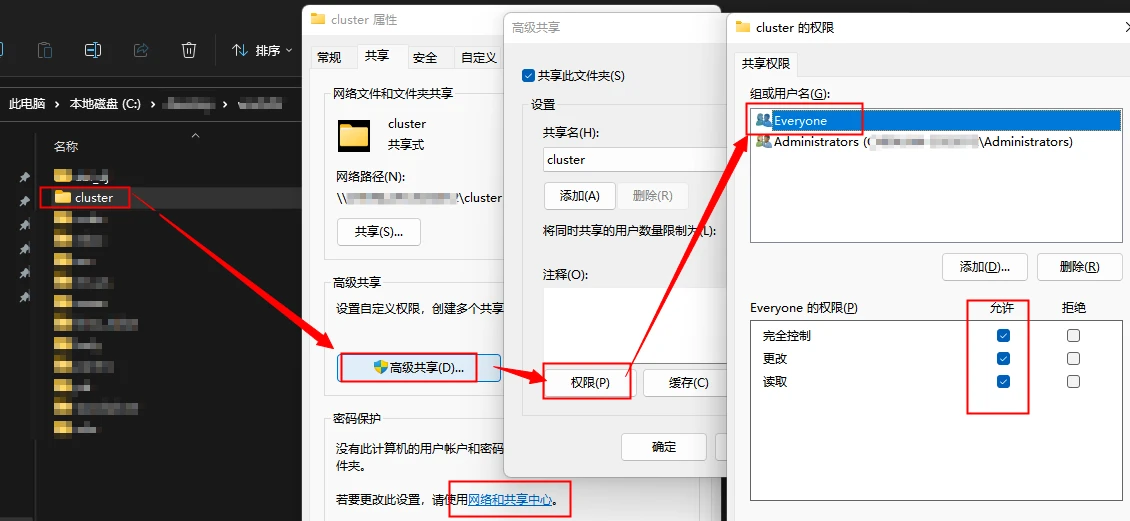Click the pin icon beside cluster row
Image resolution: width=1130 pixels, height=521 pixels.
25,200
